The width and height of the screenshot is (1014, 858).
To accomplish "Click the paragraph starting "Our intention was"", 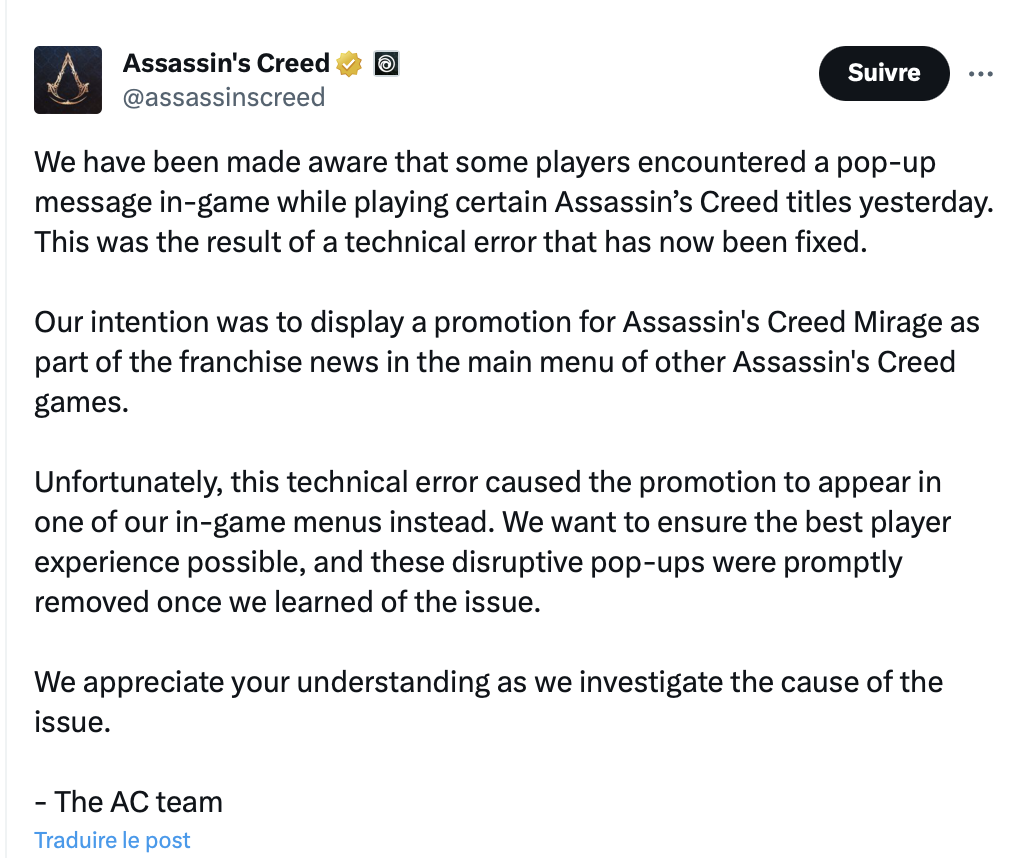I will tap(507, 362).
